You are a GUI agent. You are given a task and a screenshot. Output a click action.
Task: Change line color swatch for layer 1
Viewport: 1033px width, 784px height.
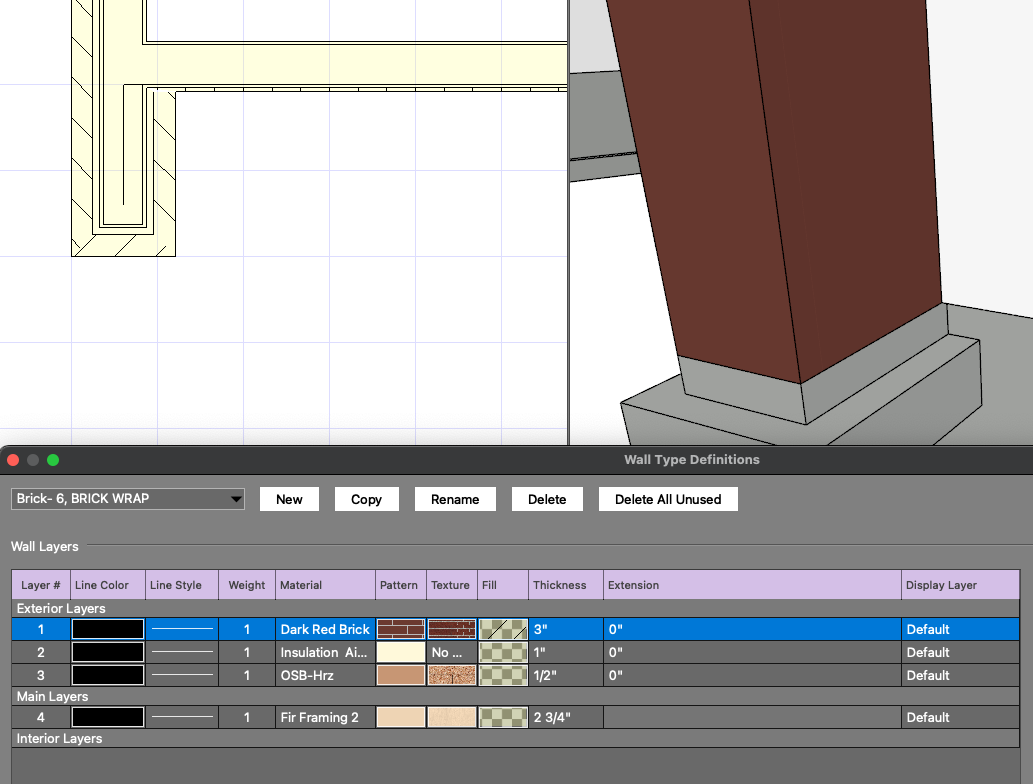point(108,629)
